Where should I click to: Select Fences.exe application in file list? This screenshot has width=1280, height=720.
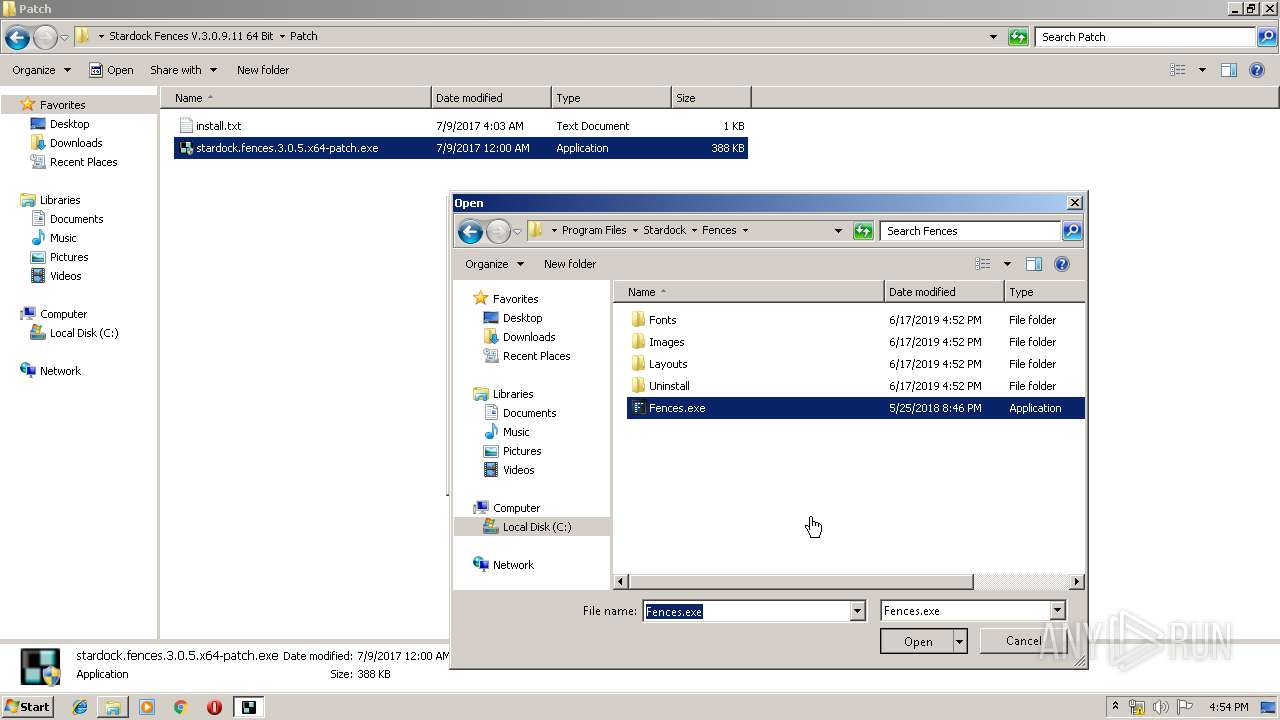pos(855,408)
